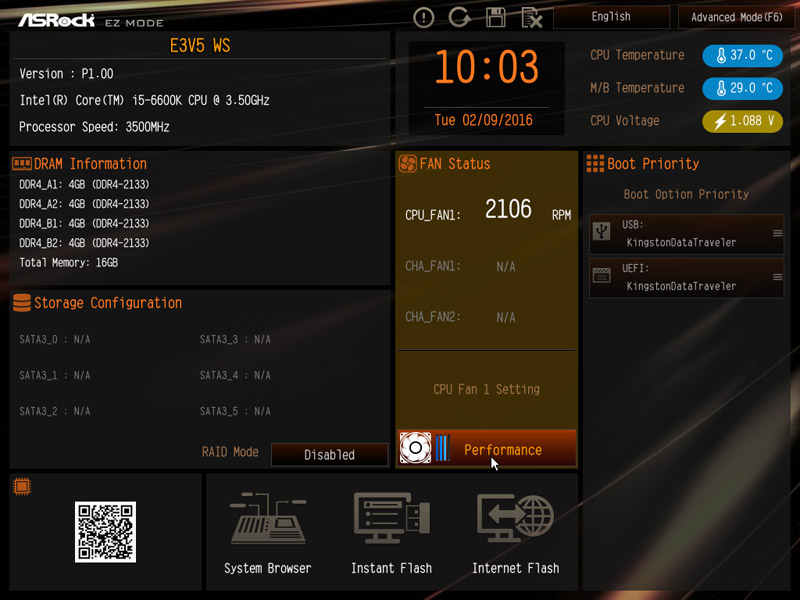Click the Processor Speed: 3500MHz line
The image size is (800, 600).
coord(94,127)
